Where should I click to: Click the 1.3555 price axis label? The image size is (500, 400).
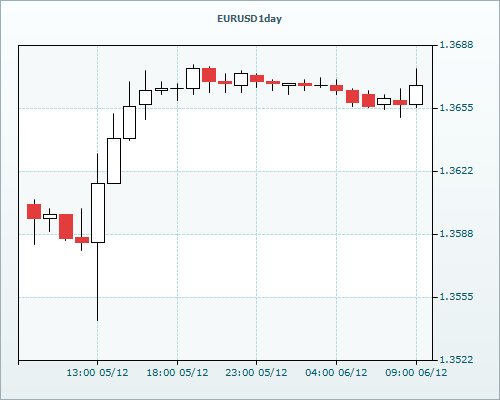click(x=456, y=297)
